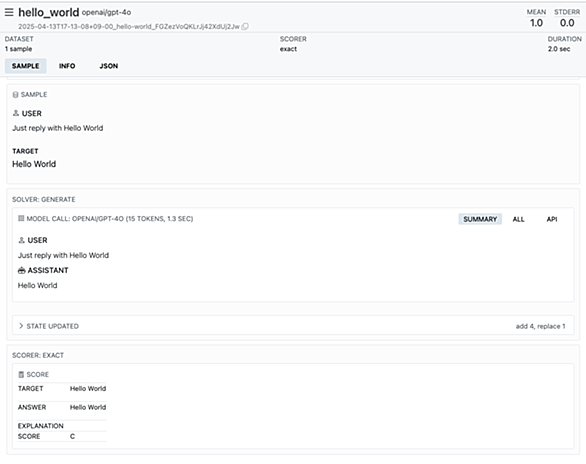The width and height of the screenshot is (586, 464).
Task: Click the '1 sample' dataset value
Action: tap(18, 49)
